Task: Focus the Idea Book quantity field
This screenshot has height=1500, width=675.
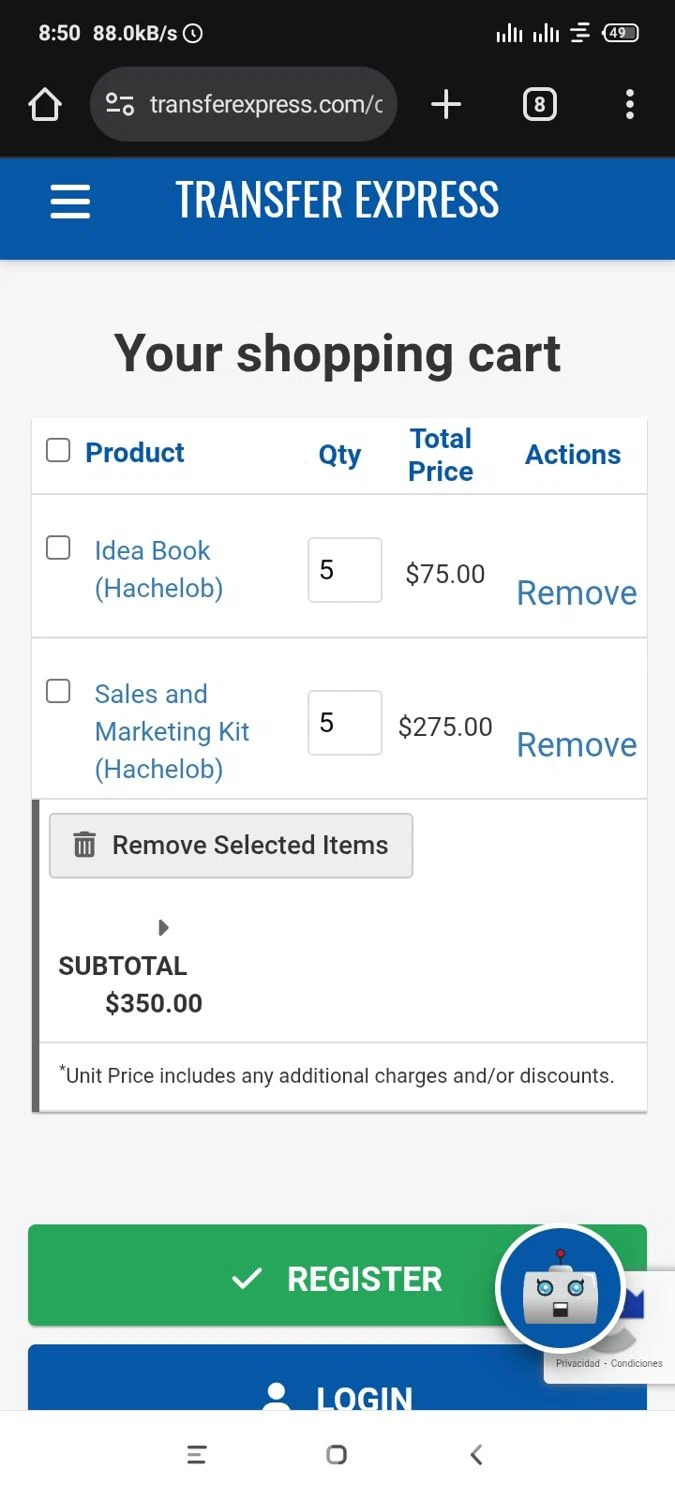Action: tap(345, 570)
